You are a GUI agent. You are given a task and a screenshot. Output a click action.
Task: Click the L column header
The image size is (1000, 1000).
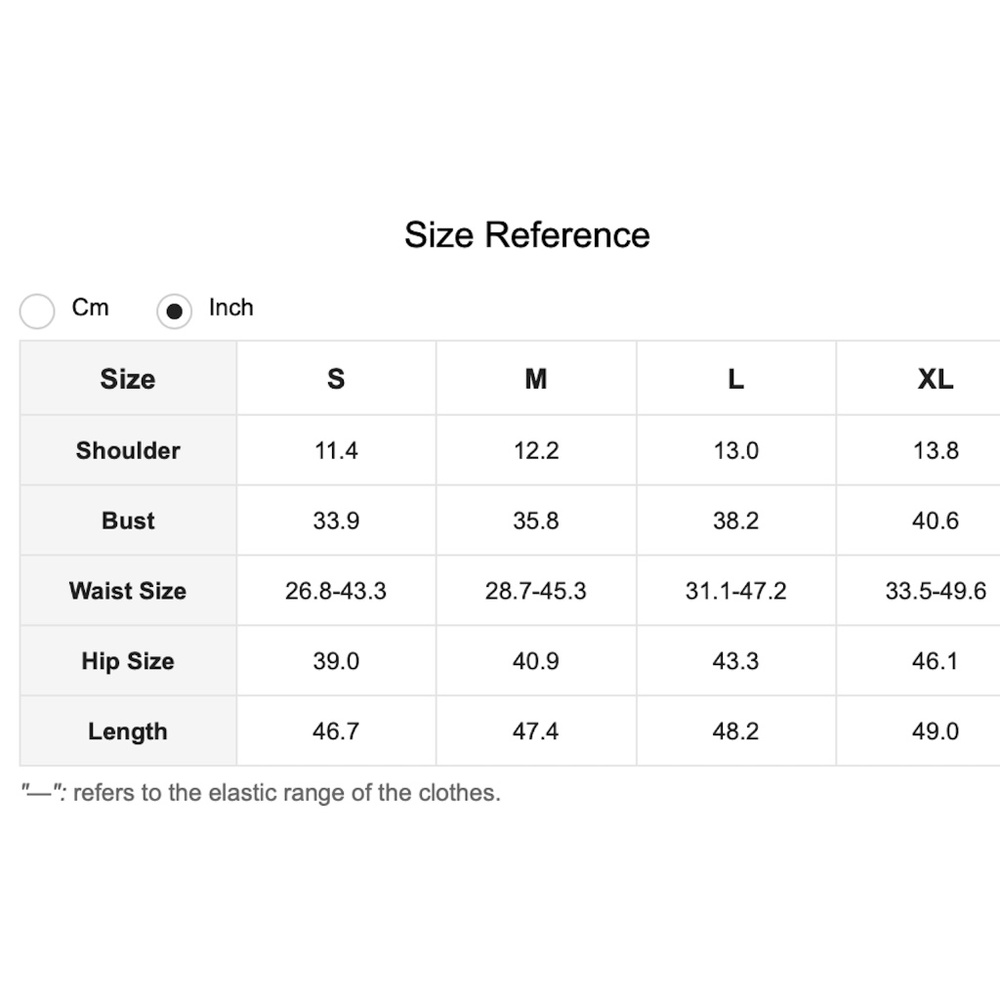pos(736,379)
